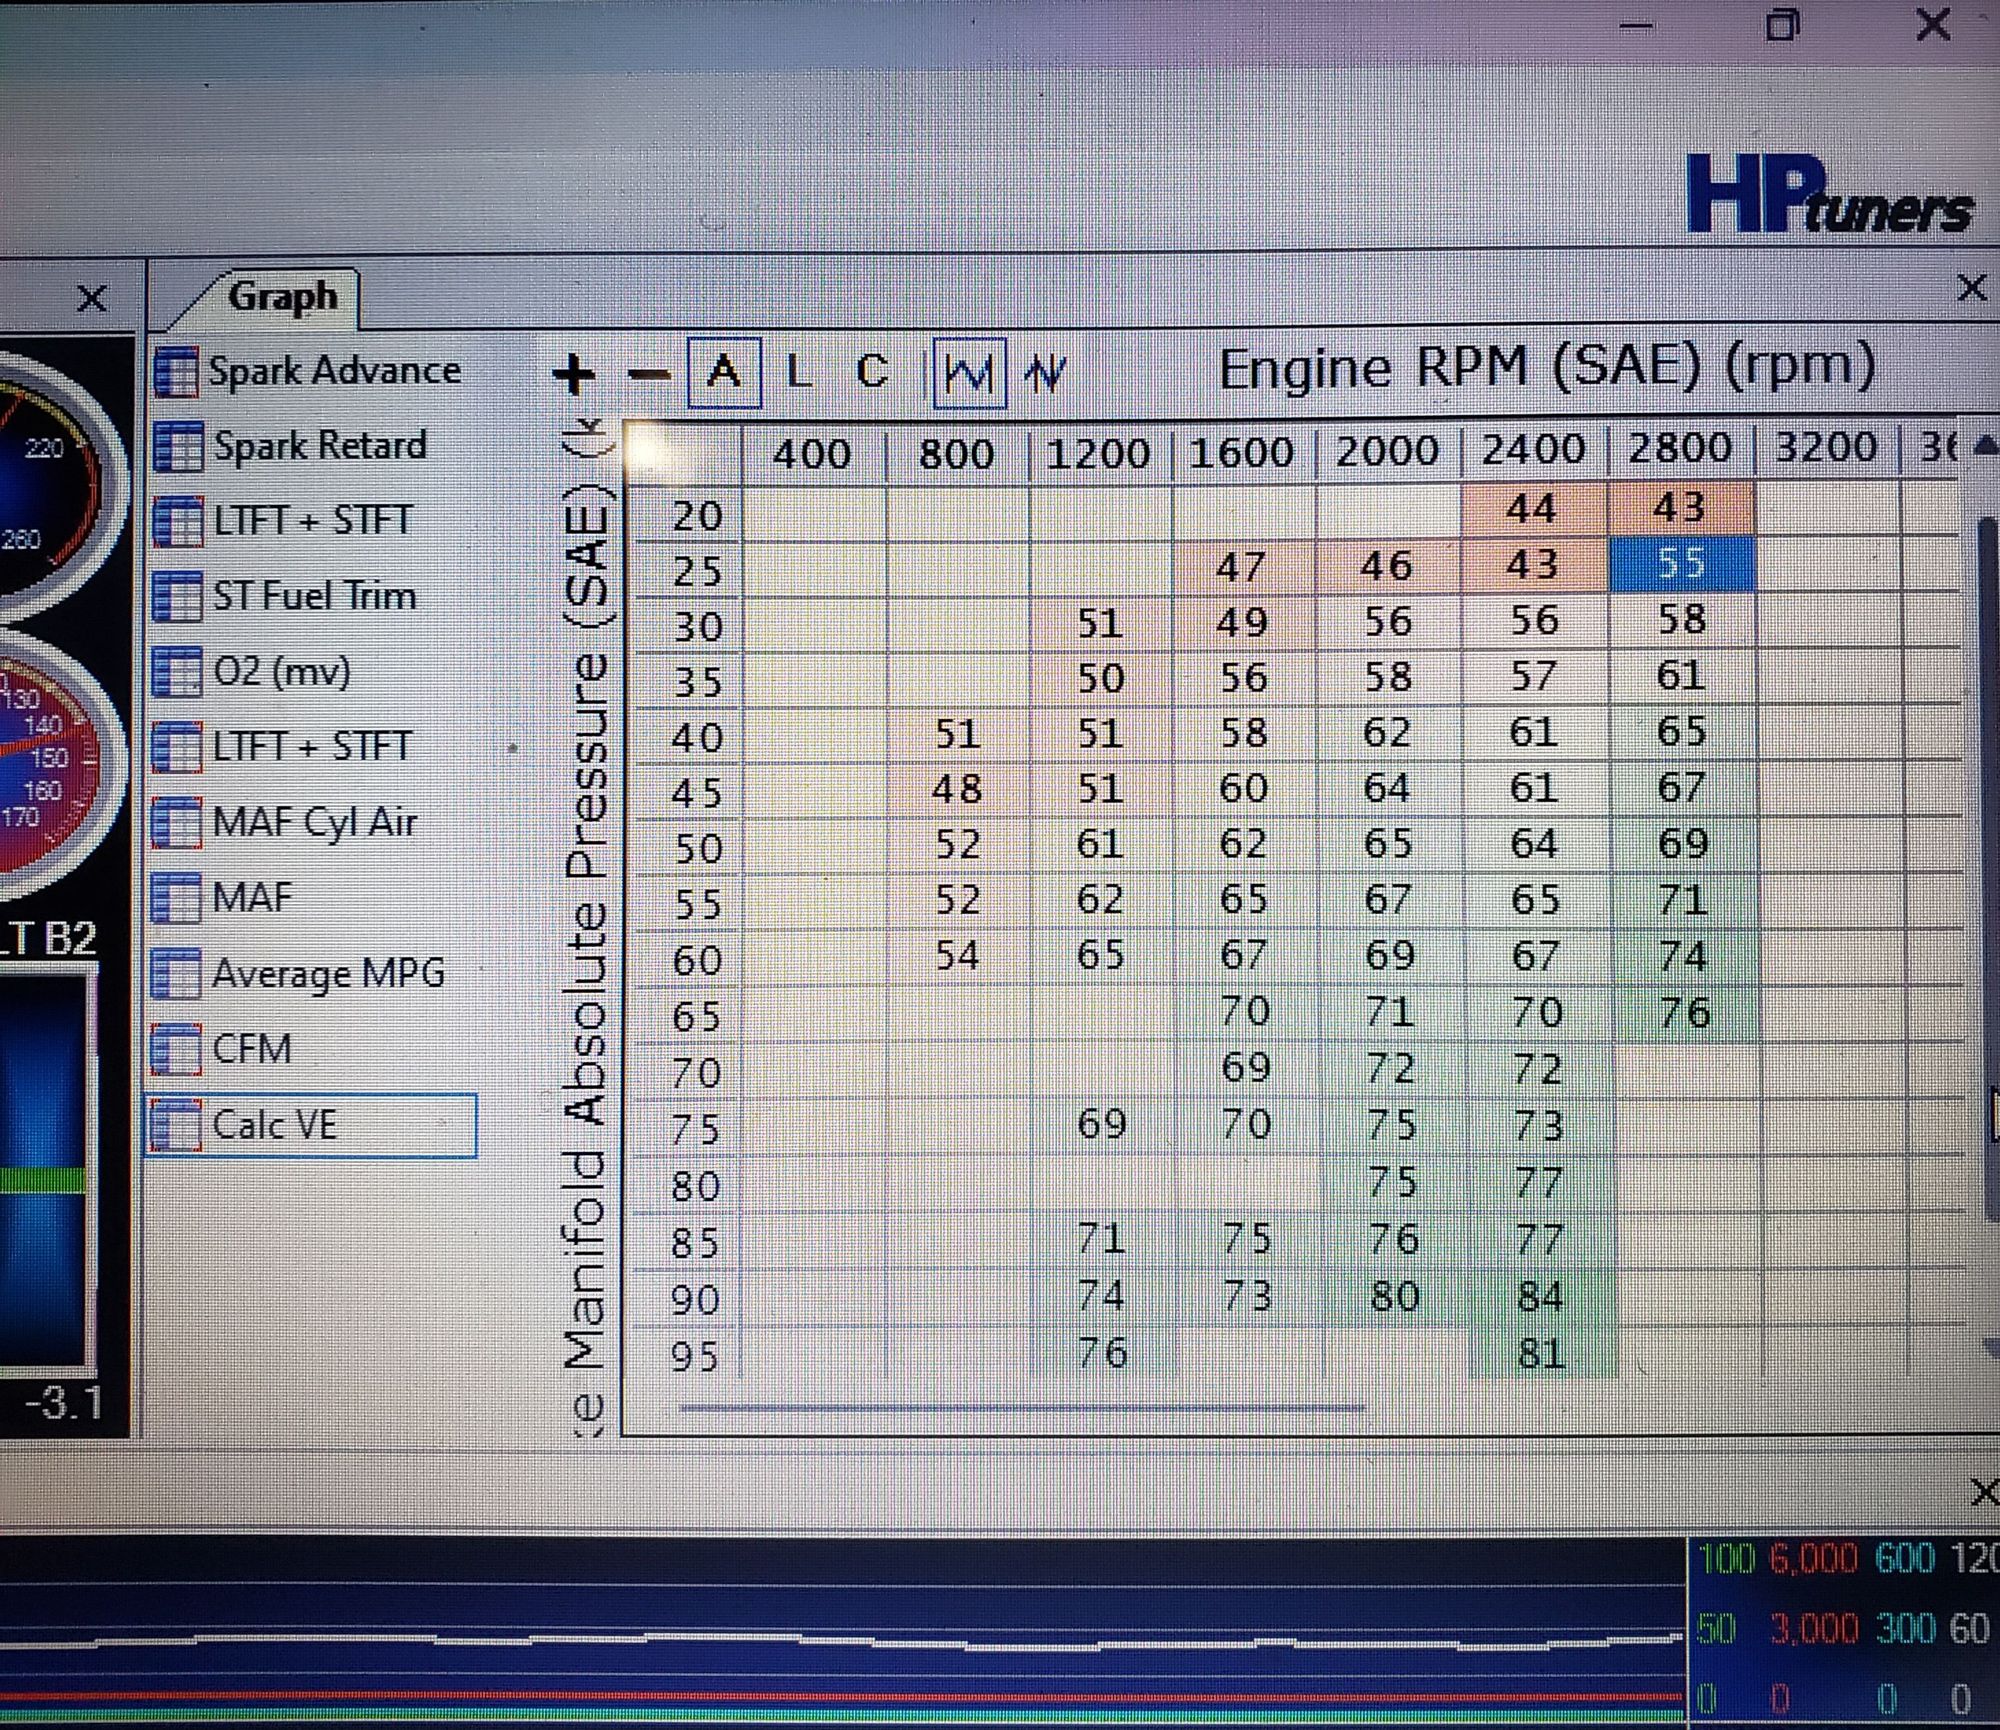The image size is (2000, 1730).
Task: Select MAF Cyl Air table icon
Action: tap(176, 823)
